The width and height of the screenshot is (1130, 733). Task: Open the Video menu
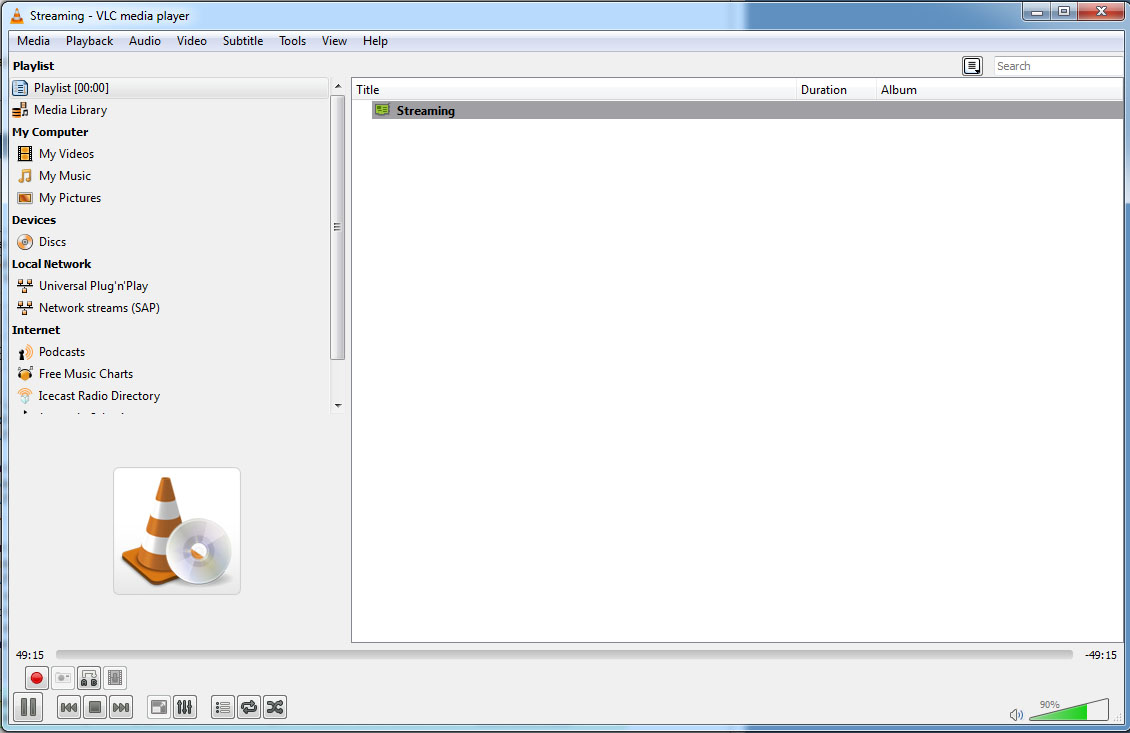[192, 41]
